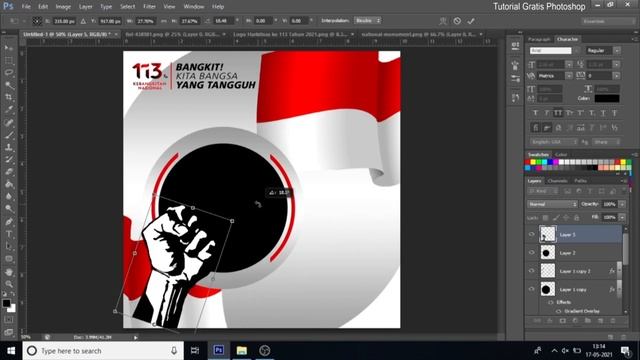Open the File menu

26,7
